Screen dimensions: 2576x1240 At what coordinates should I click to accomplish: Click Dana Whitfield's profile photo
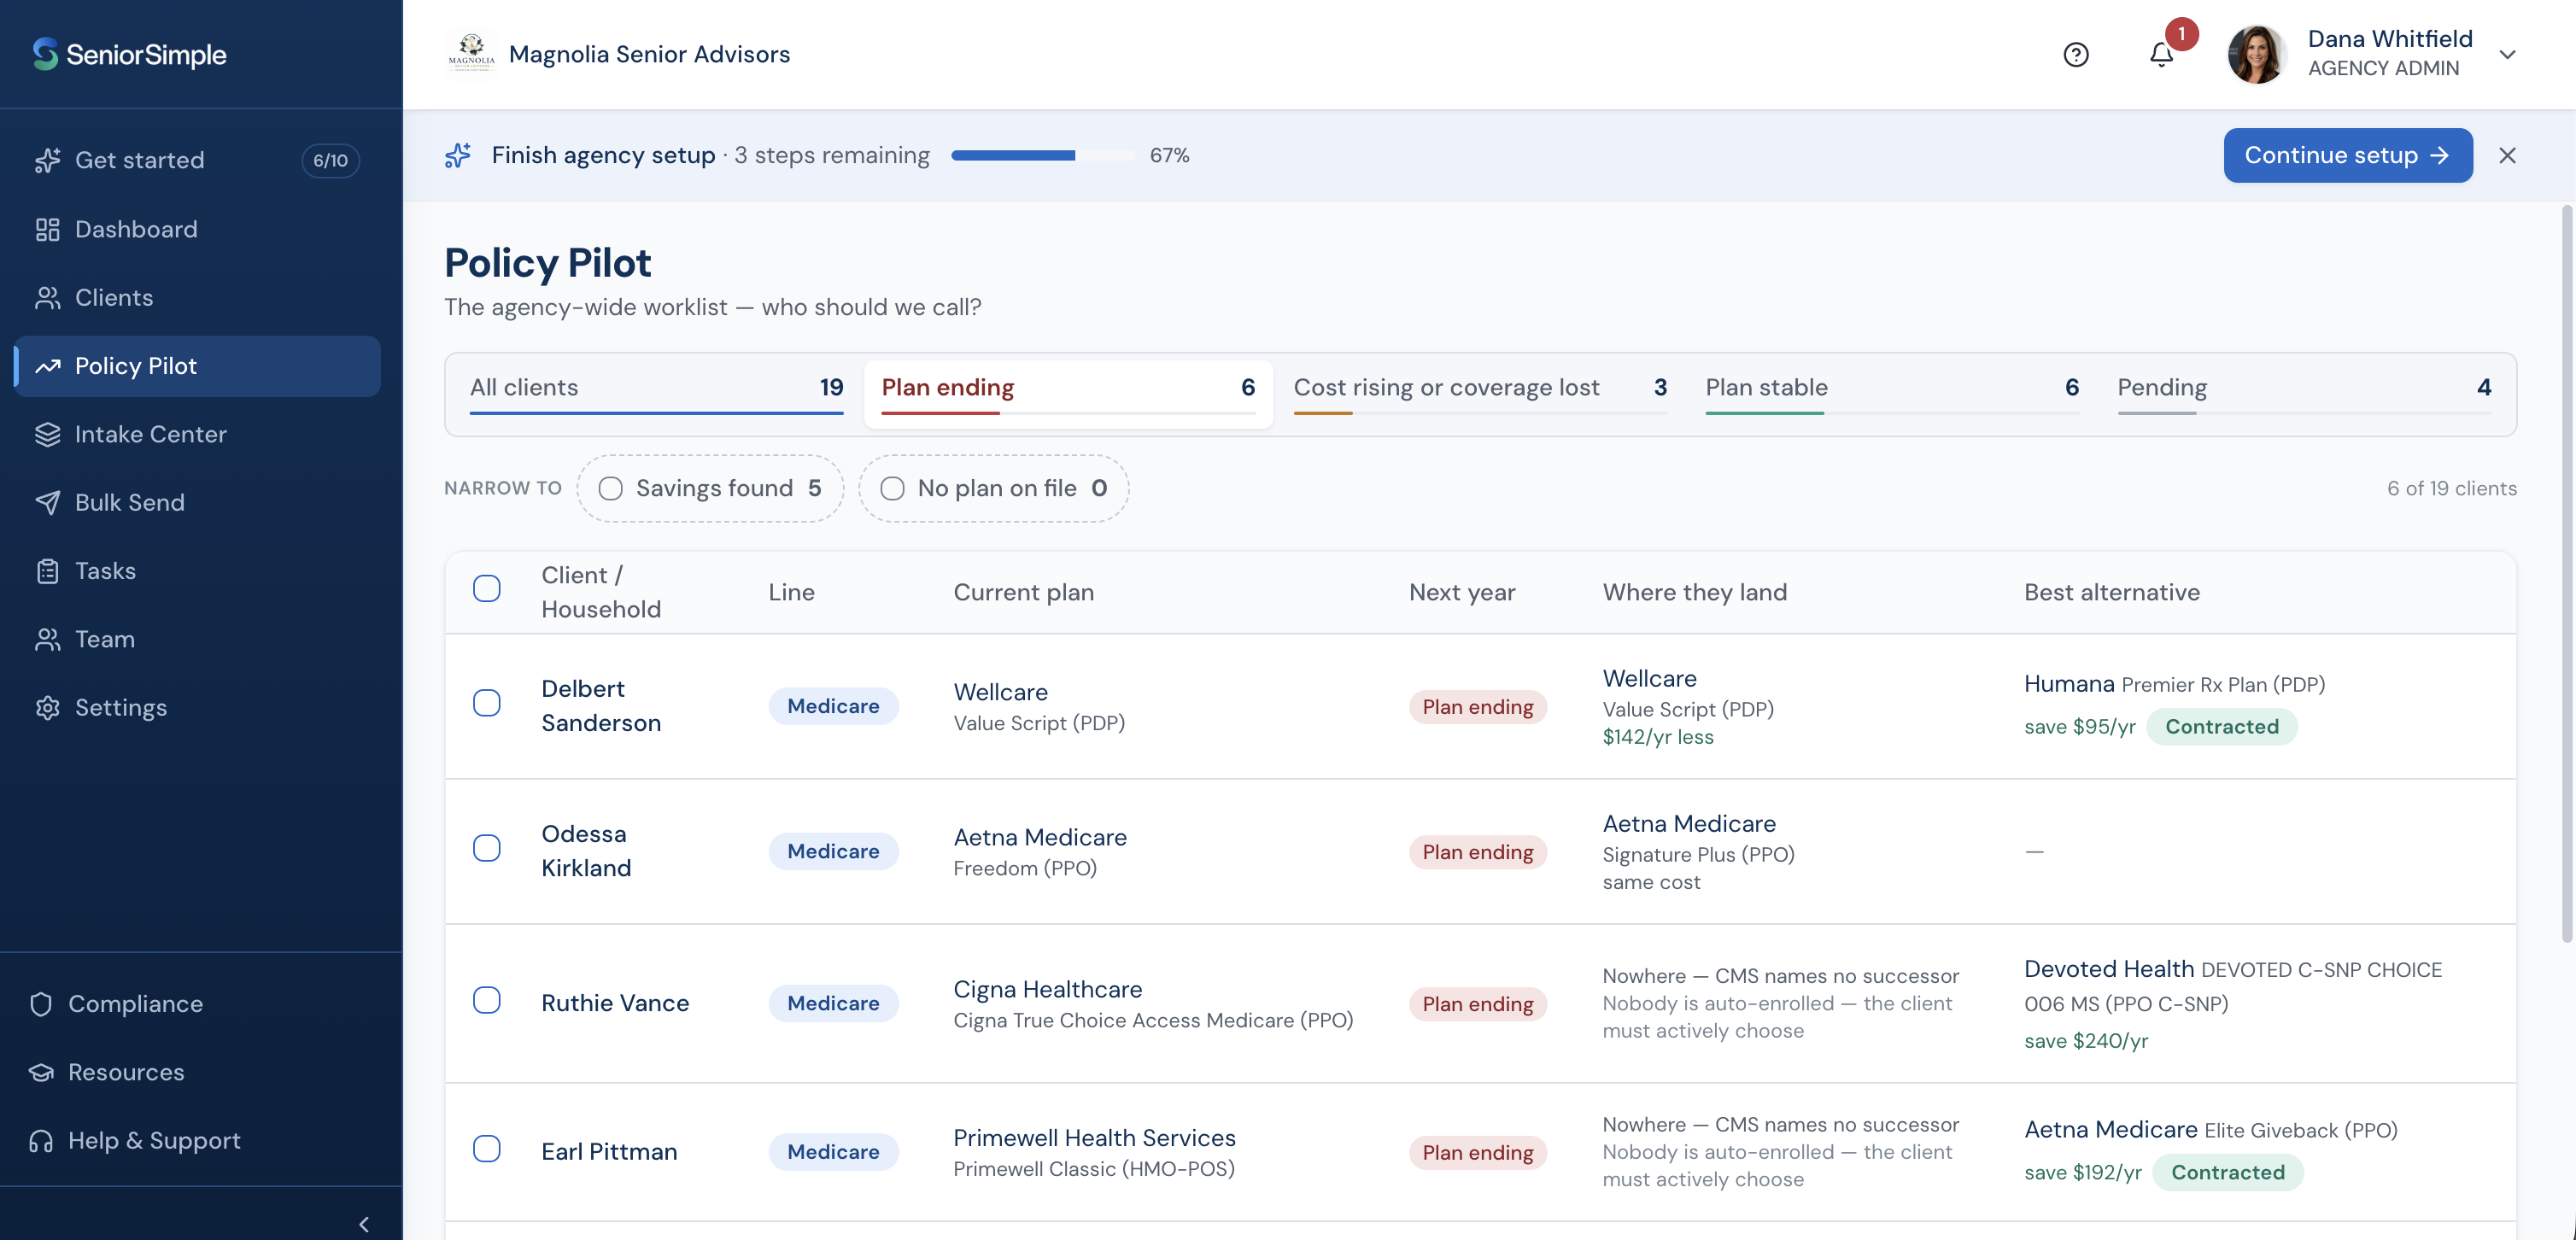coord(2257,54)
